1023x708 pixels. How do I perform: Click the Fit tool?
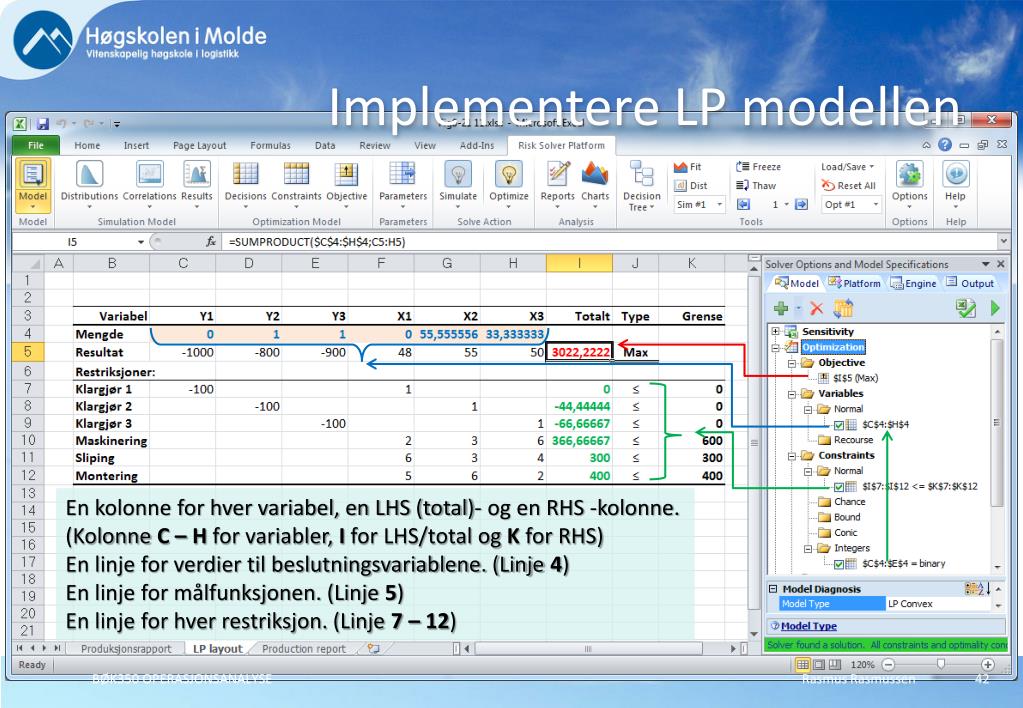[x=688, y=167]
